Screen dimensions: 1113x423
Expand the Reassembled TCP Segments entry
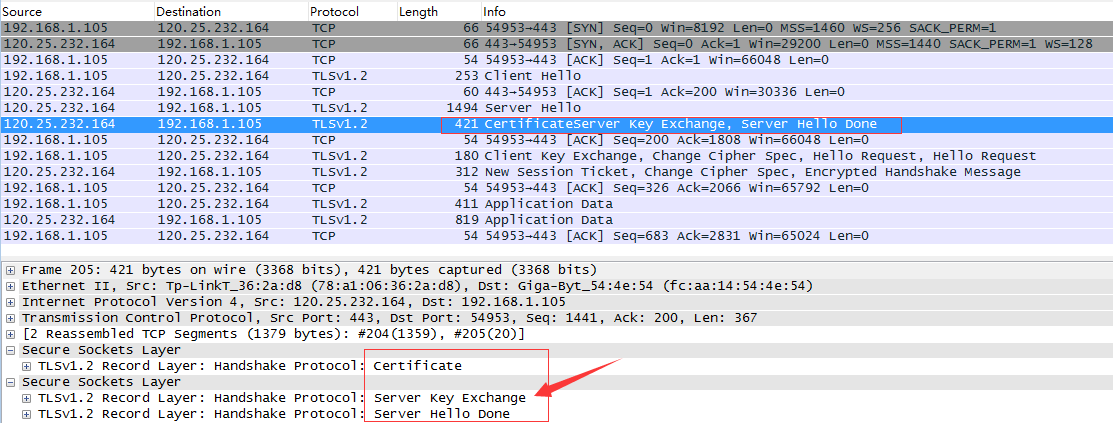[x=11, y=334]
